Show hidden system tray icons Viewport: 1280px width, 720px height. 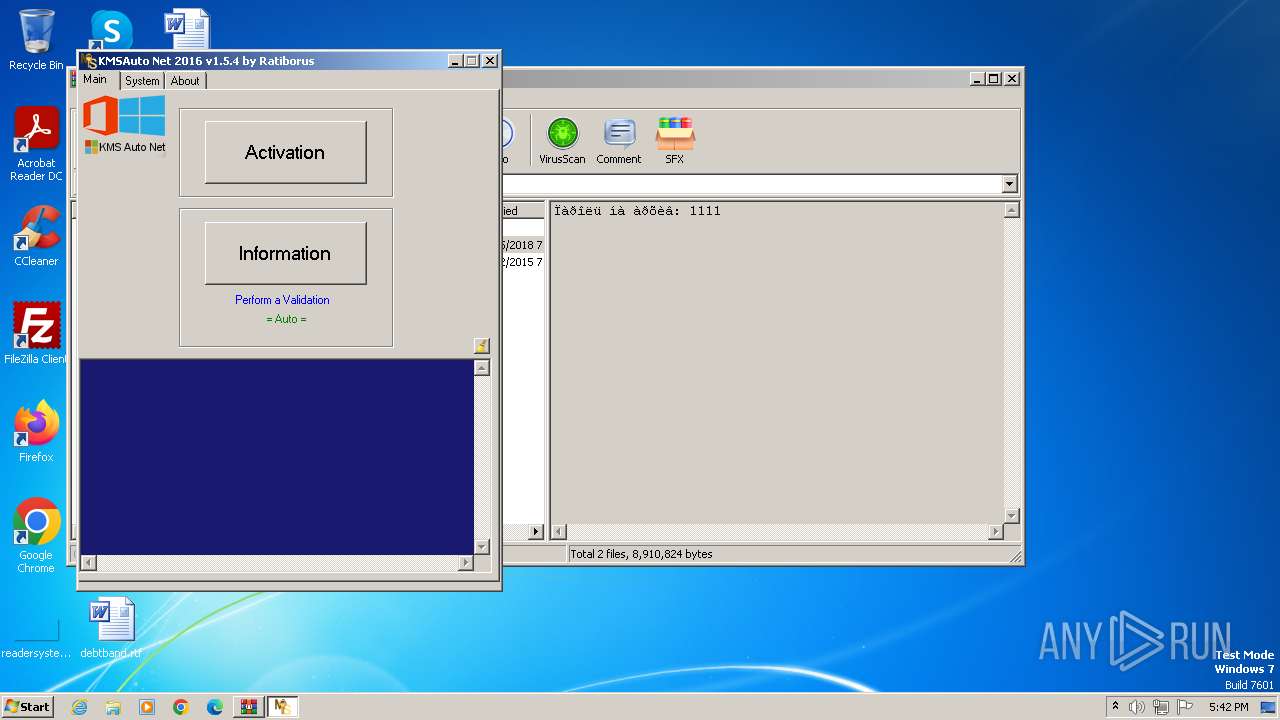(1116, 707)
